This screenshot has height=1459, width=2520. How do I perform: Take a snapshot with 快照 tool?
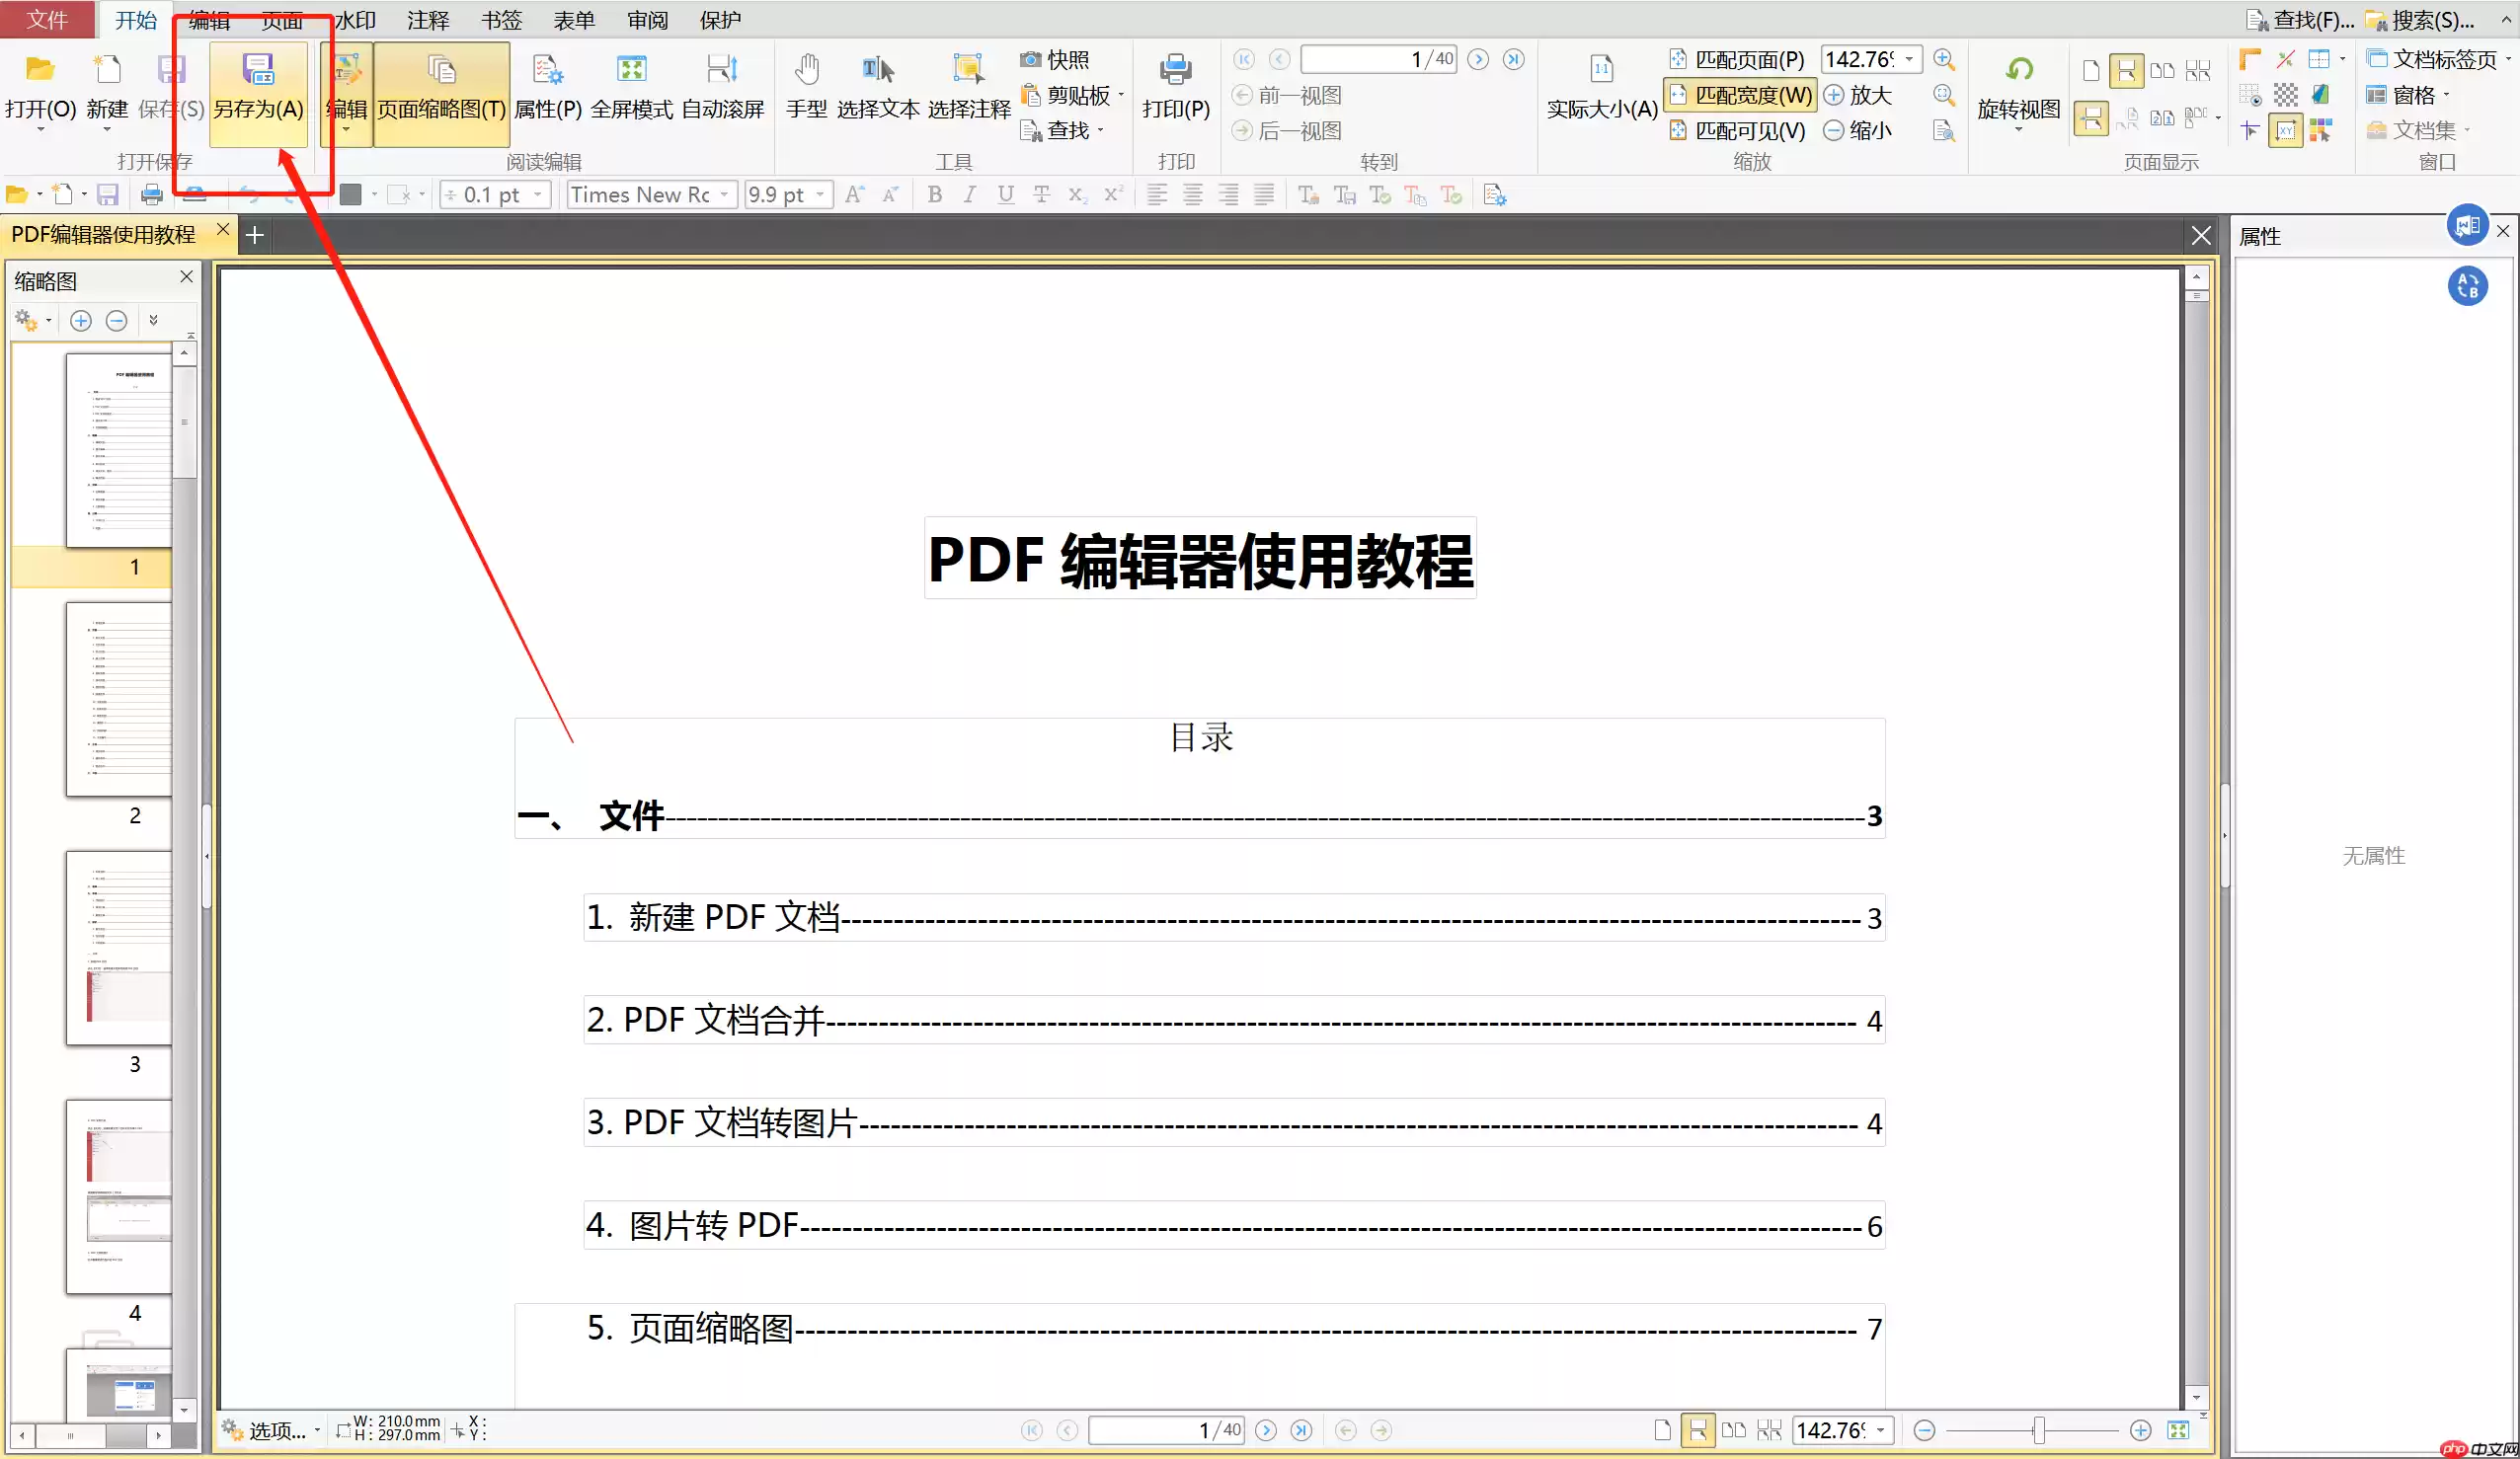1060,59
